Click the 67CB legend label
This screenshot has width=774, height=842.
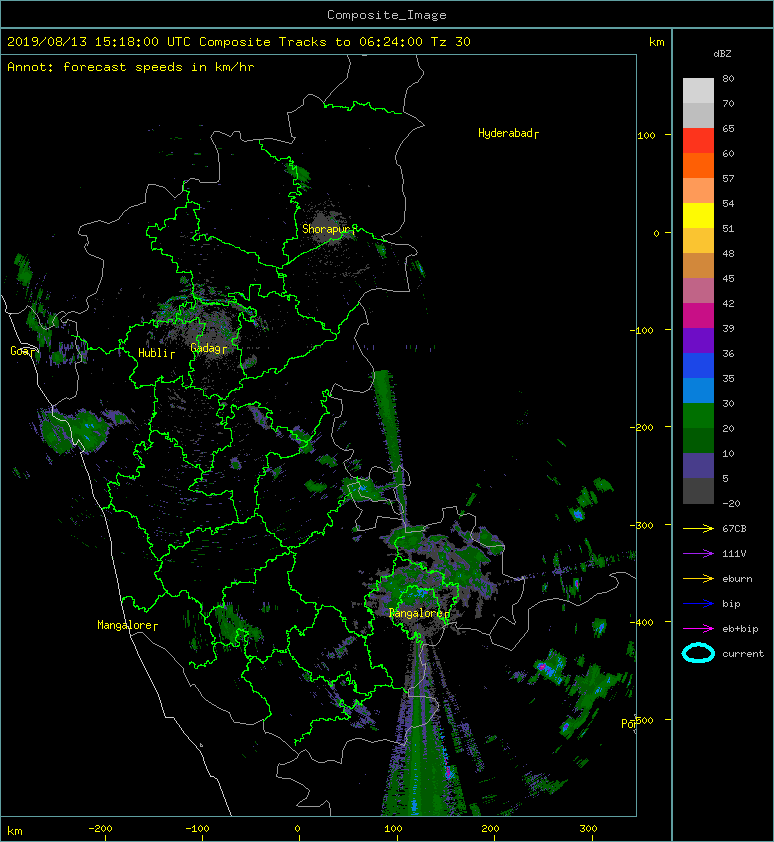(734, 528)
